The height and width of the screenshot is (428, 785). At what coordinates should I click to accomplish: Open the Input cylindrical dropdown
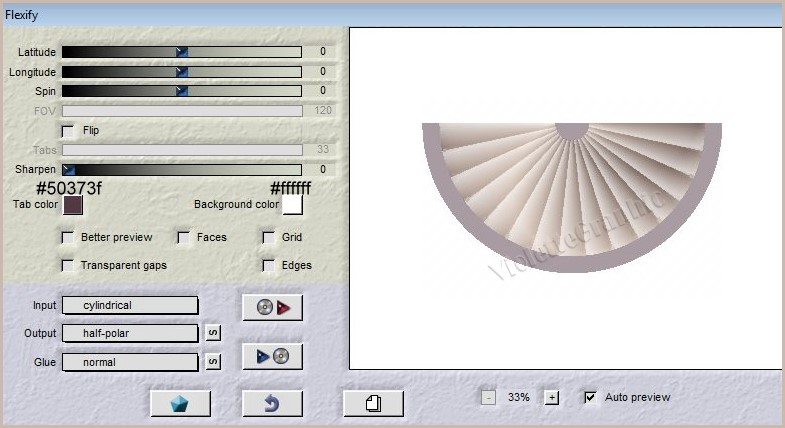pyautogui.click(x=130, y=306)
